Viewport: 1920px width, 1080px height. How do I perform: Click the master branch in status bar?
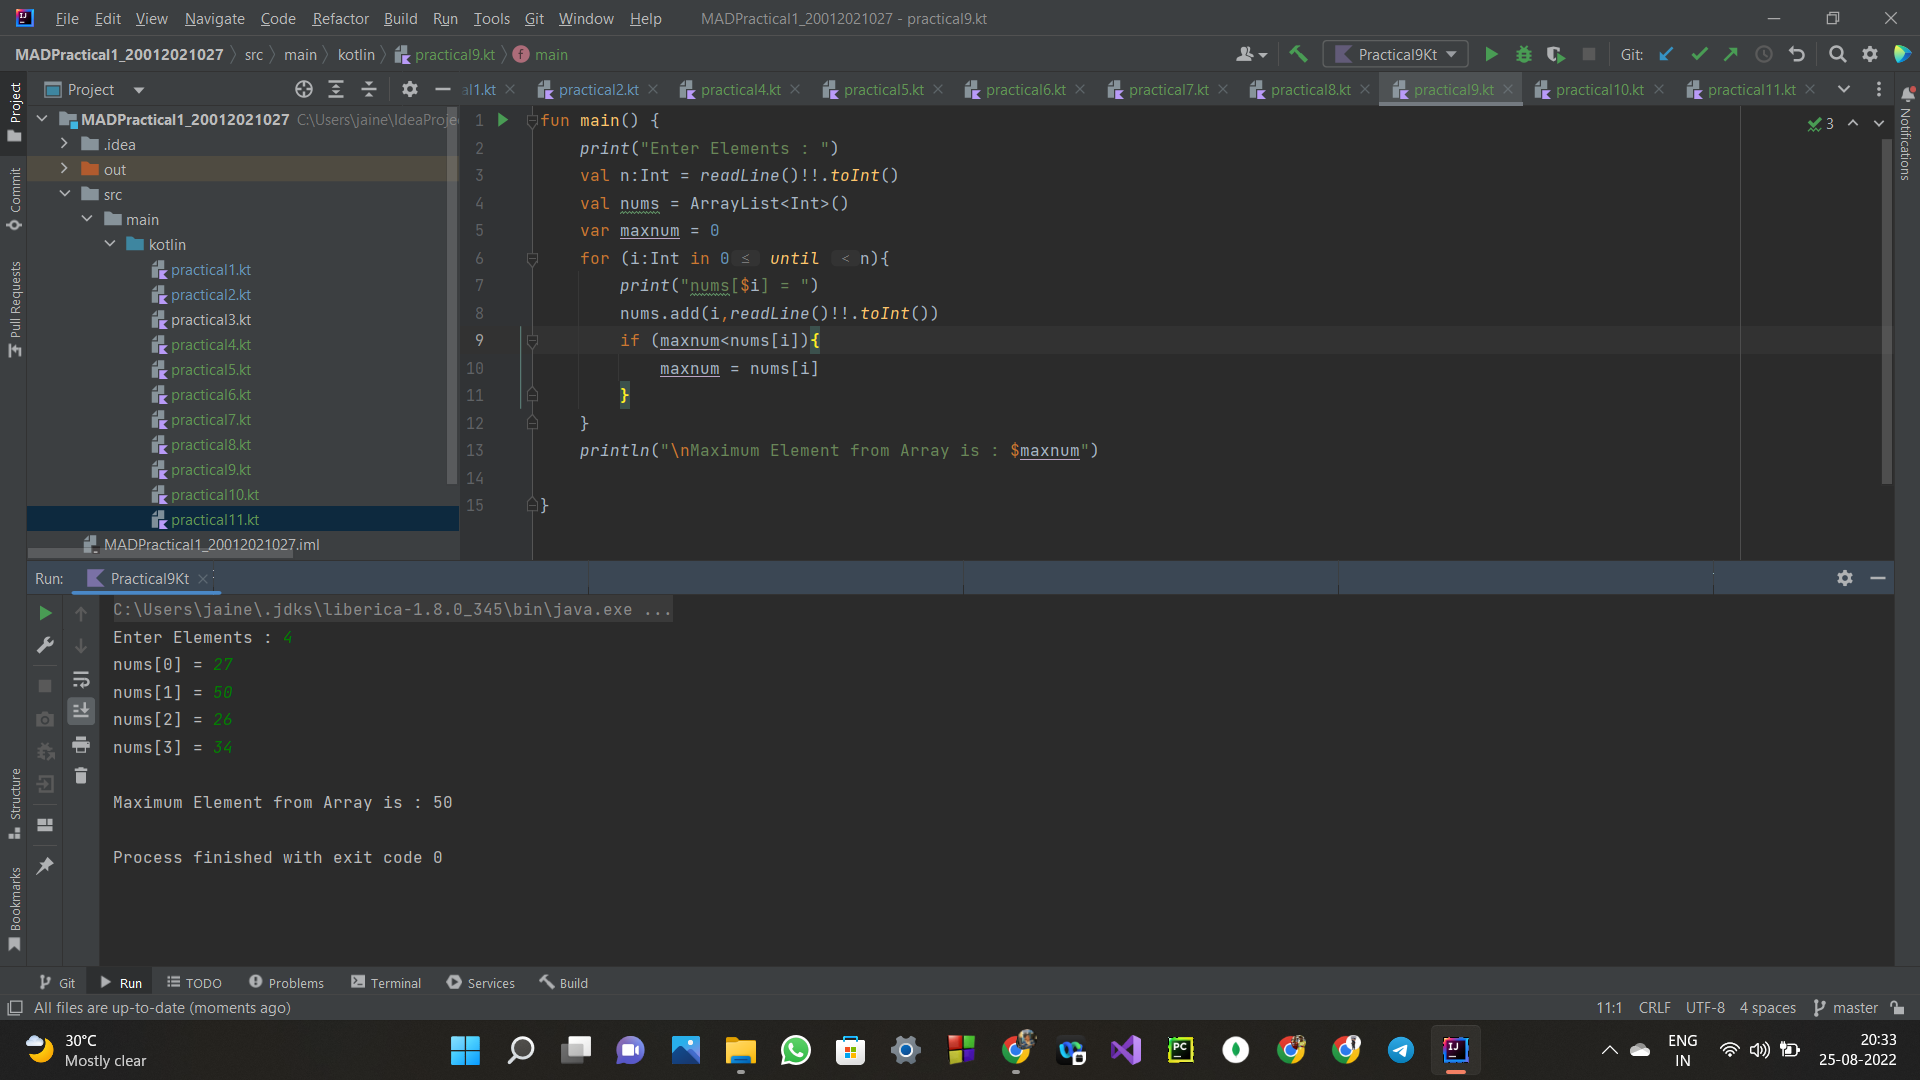tap(1854, 1007)
